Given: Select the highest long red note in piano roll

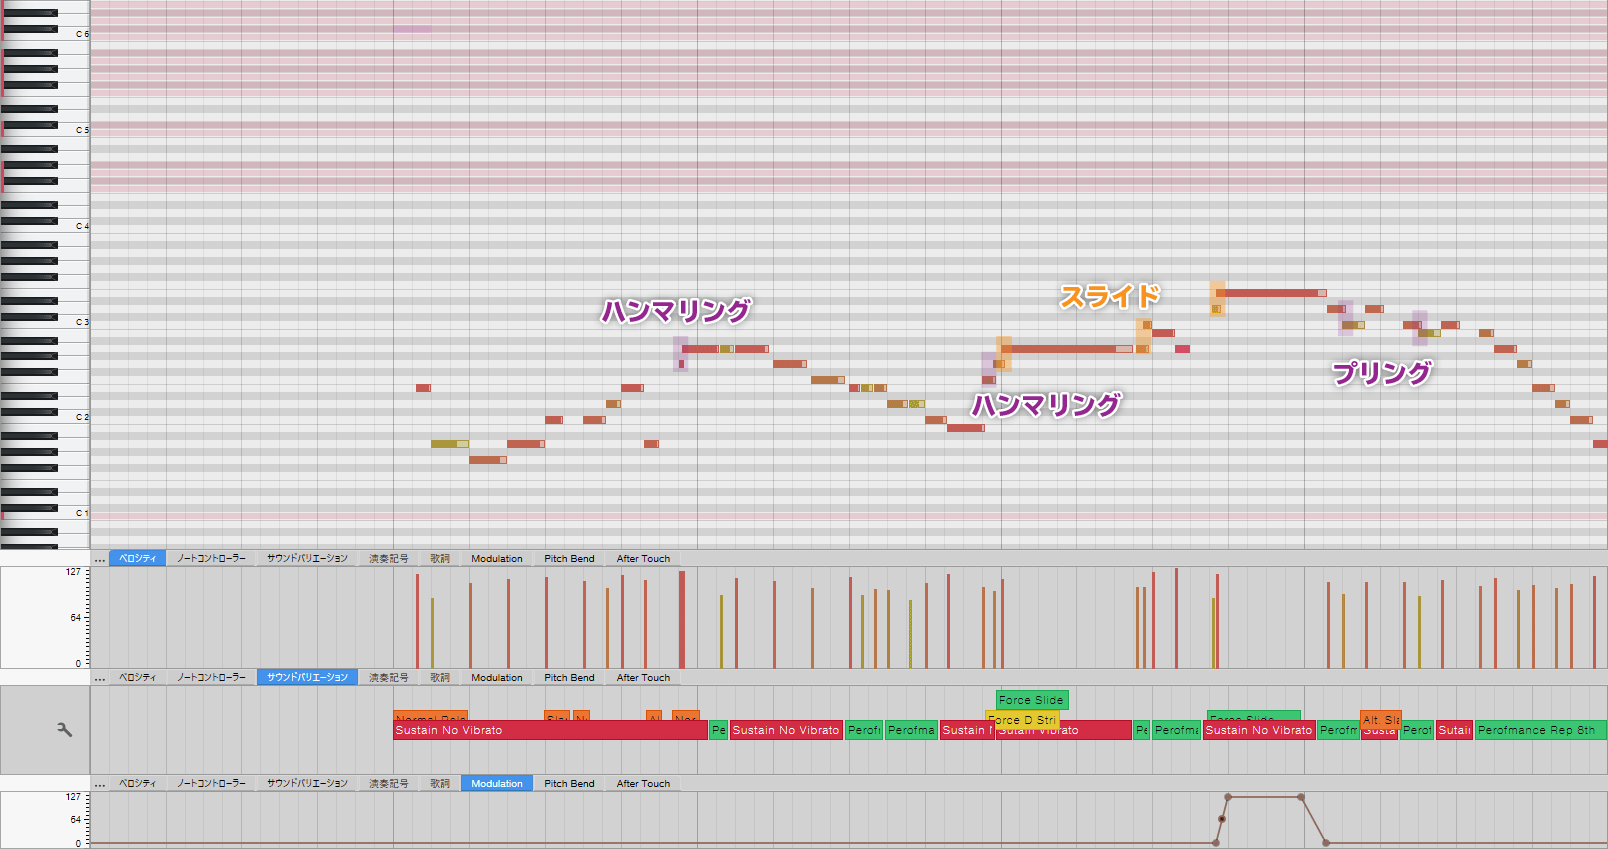Looking at the screenshot, I should click(x=1271, y=293).
